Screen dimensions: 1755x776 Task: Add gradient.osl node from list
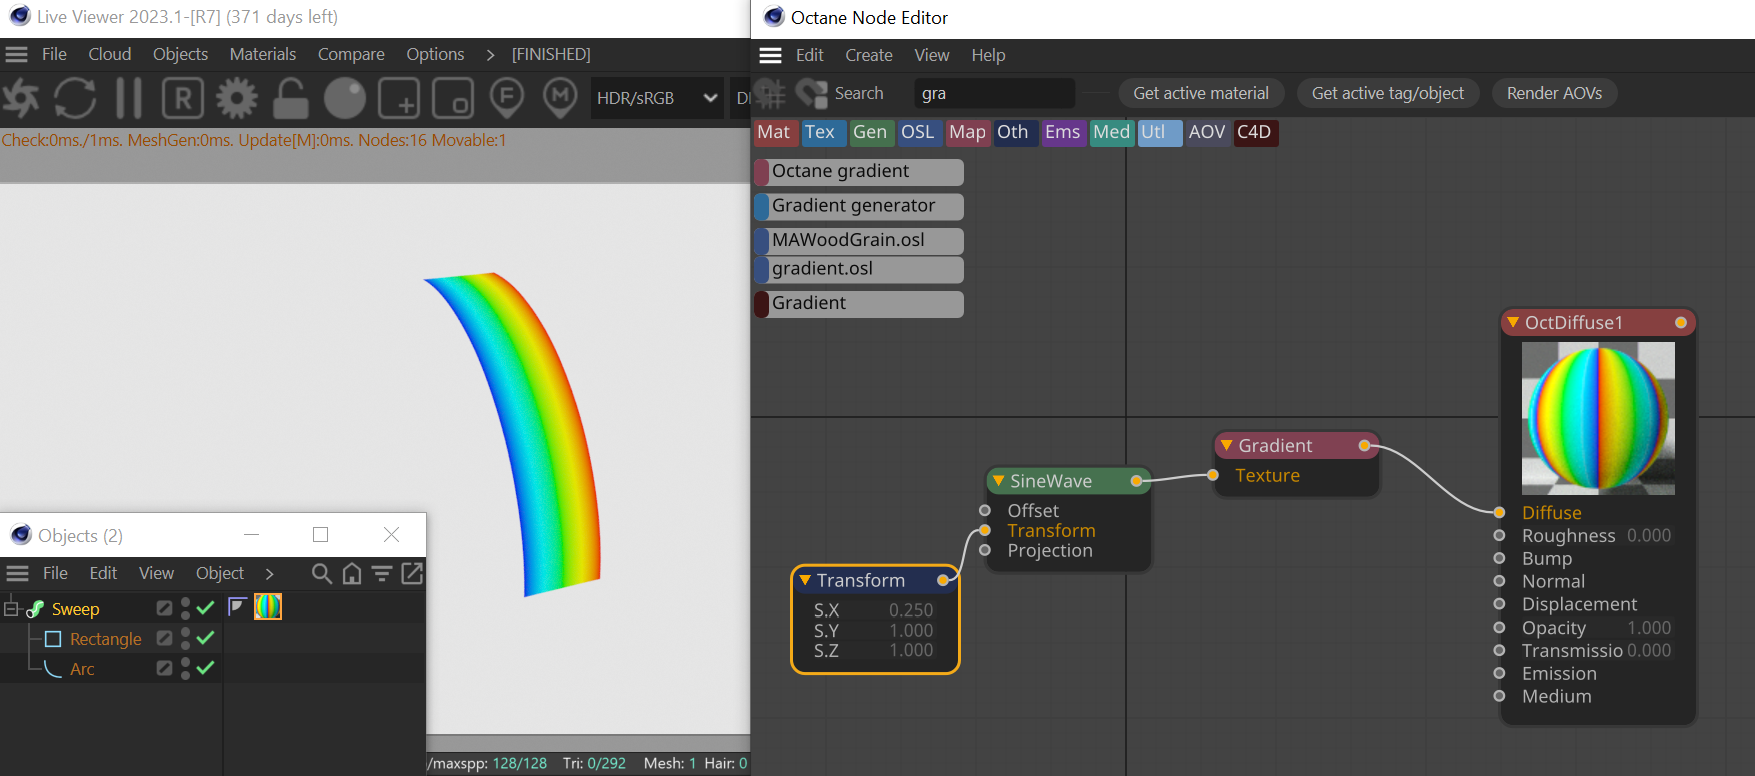coord(859,269)
